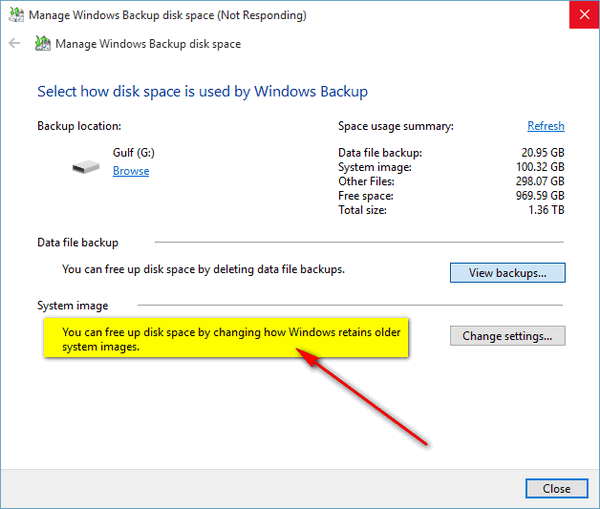Click the 'Backup location:' label

pos(79,126)
